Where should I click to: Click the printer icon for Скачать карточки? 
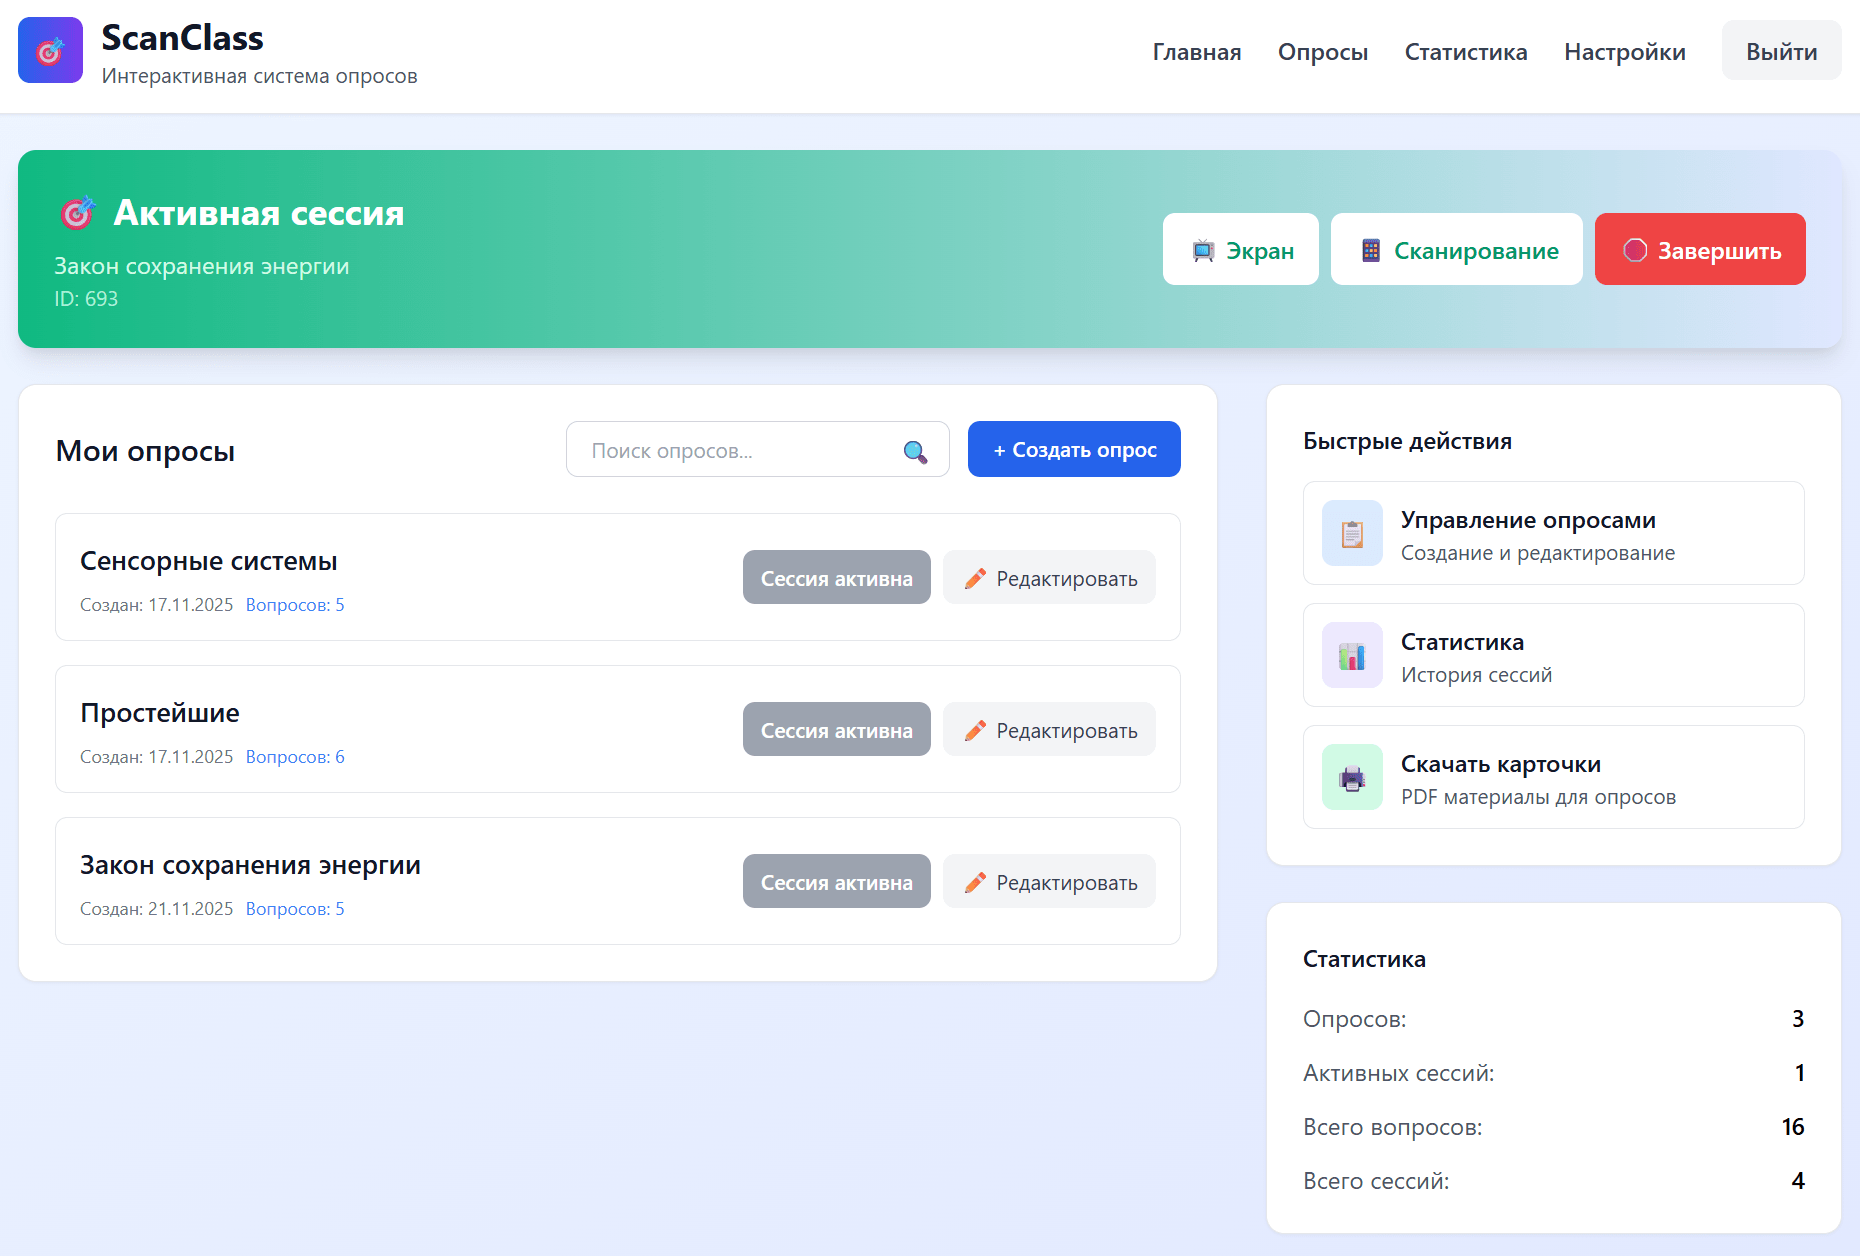[x=1352, y=778]
